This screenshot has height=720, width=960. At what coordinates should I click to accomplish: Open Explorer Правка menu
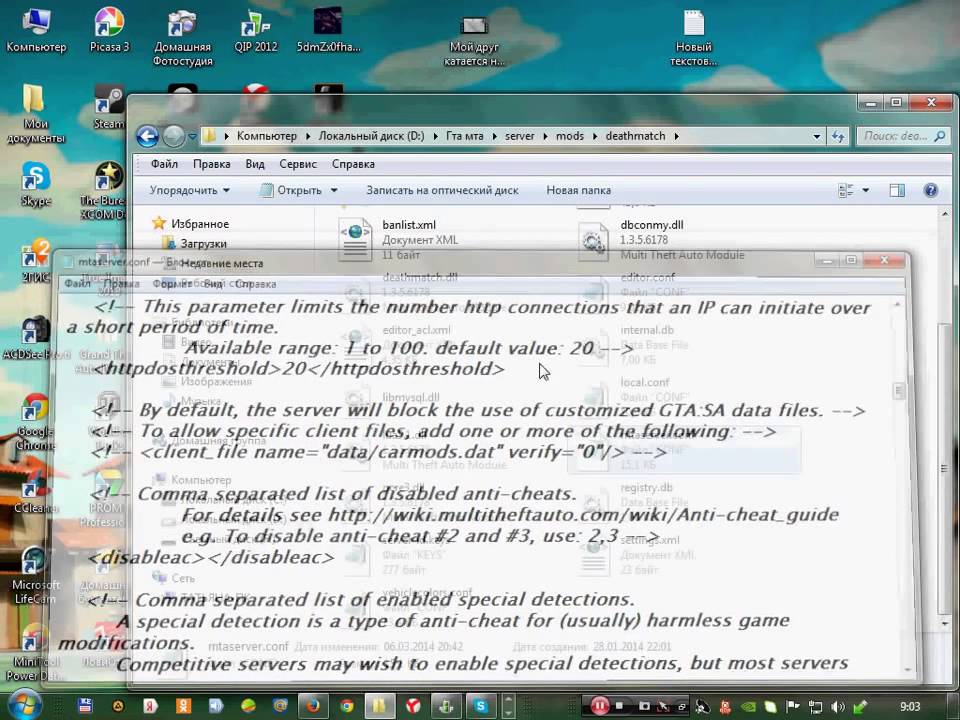pyautogui.click(x=212, y=164)
